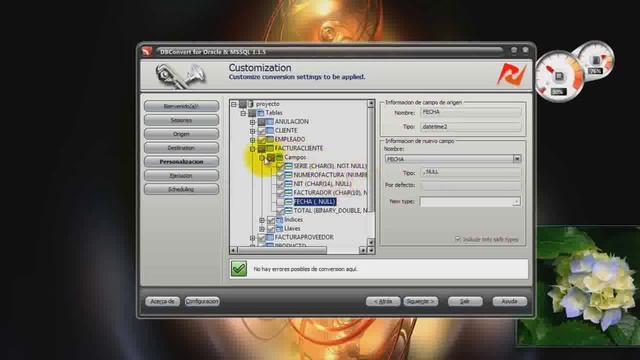Click the ANULACION table icon
The image size is (640, 360).
click(x=270, y=122)
